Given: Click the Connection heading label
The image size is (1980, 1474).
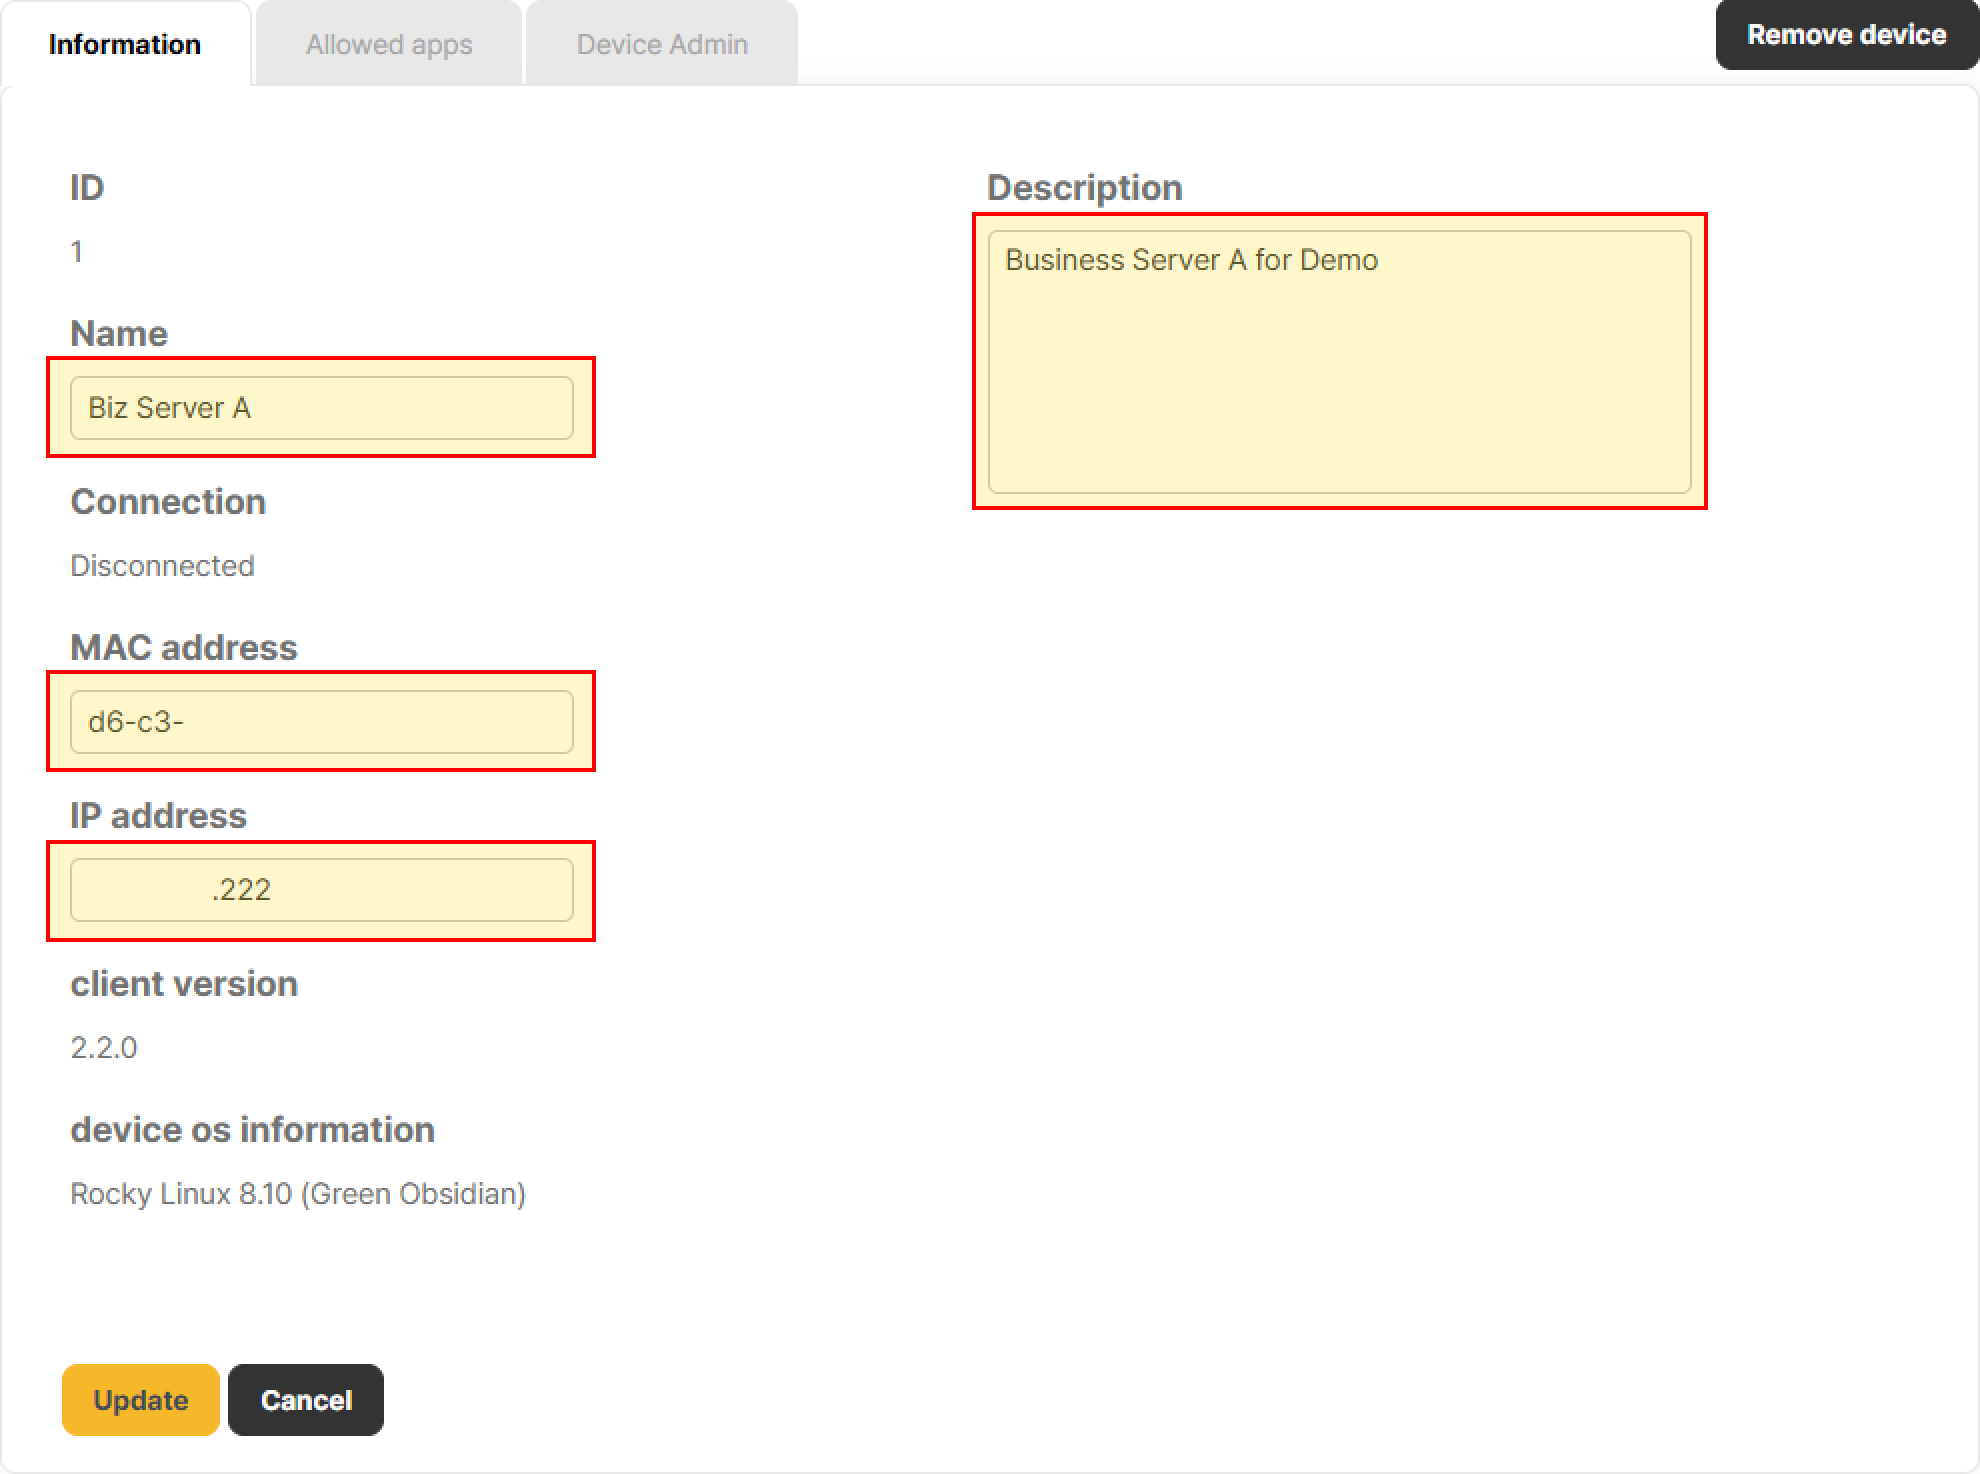Looking at the screenshot, I should (x=168, y=502).
